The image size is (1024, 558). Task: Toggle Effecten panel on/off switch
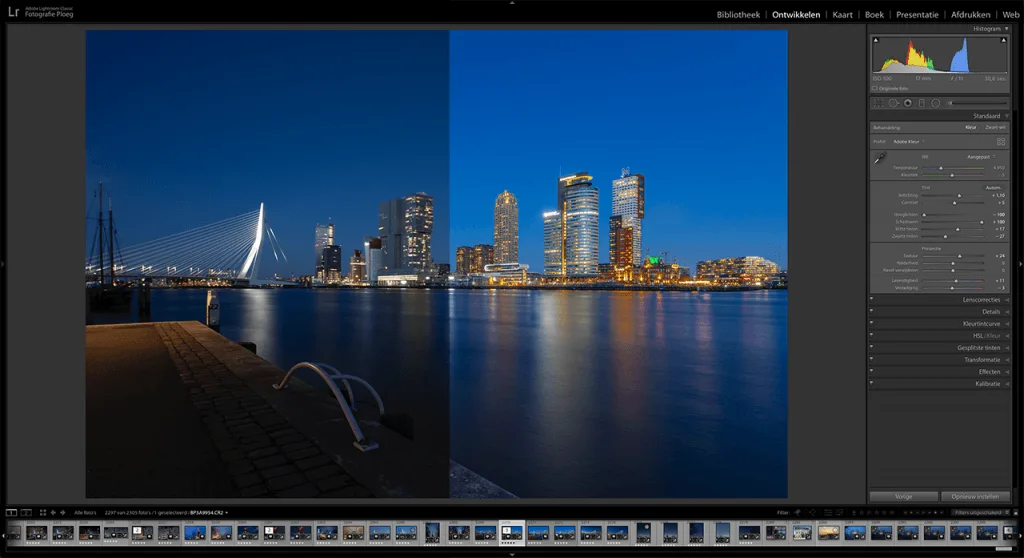click(x=872, y=371)
